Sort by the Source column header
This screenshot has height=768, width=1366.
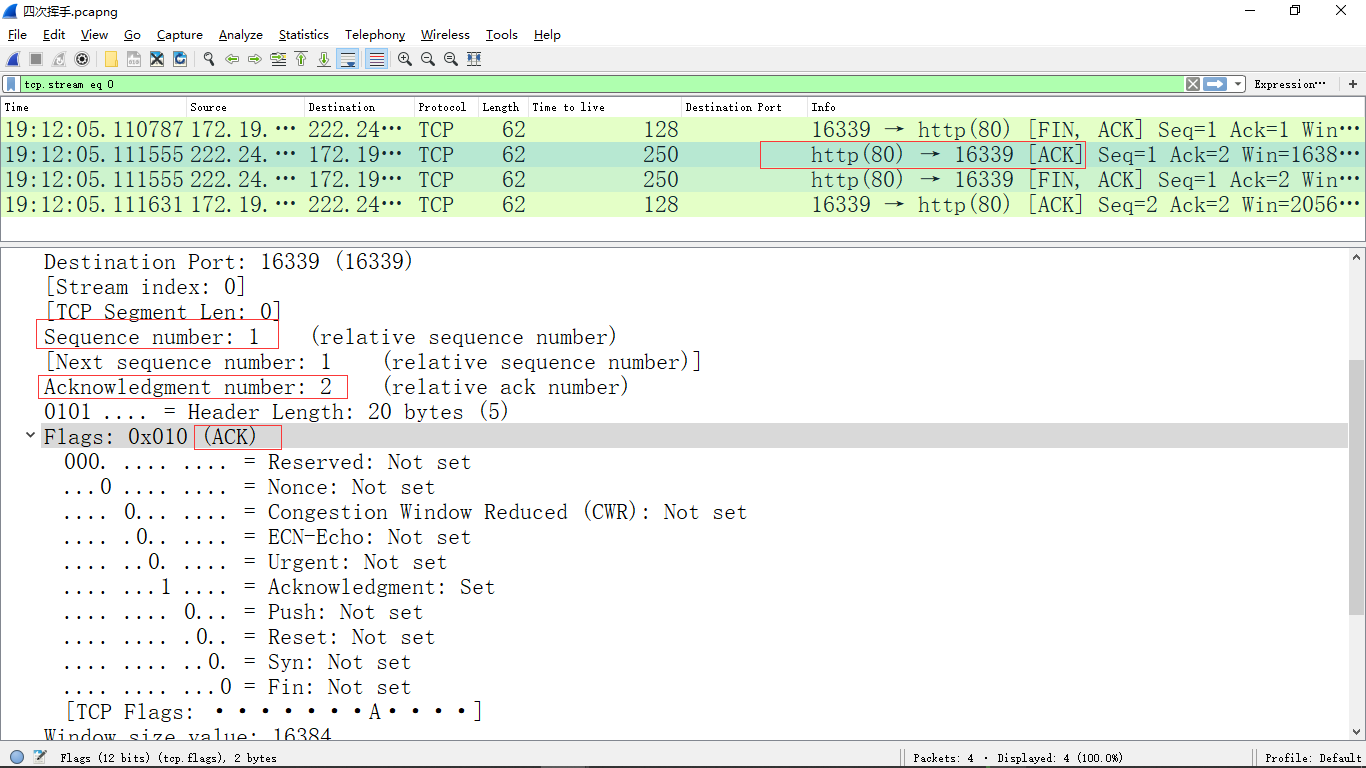tap(246, 107)
